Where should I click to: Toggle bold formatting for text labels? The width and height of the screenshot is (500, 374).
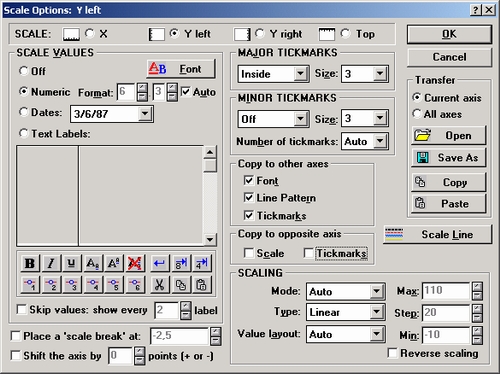tap(30, 263)
